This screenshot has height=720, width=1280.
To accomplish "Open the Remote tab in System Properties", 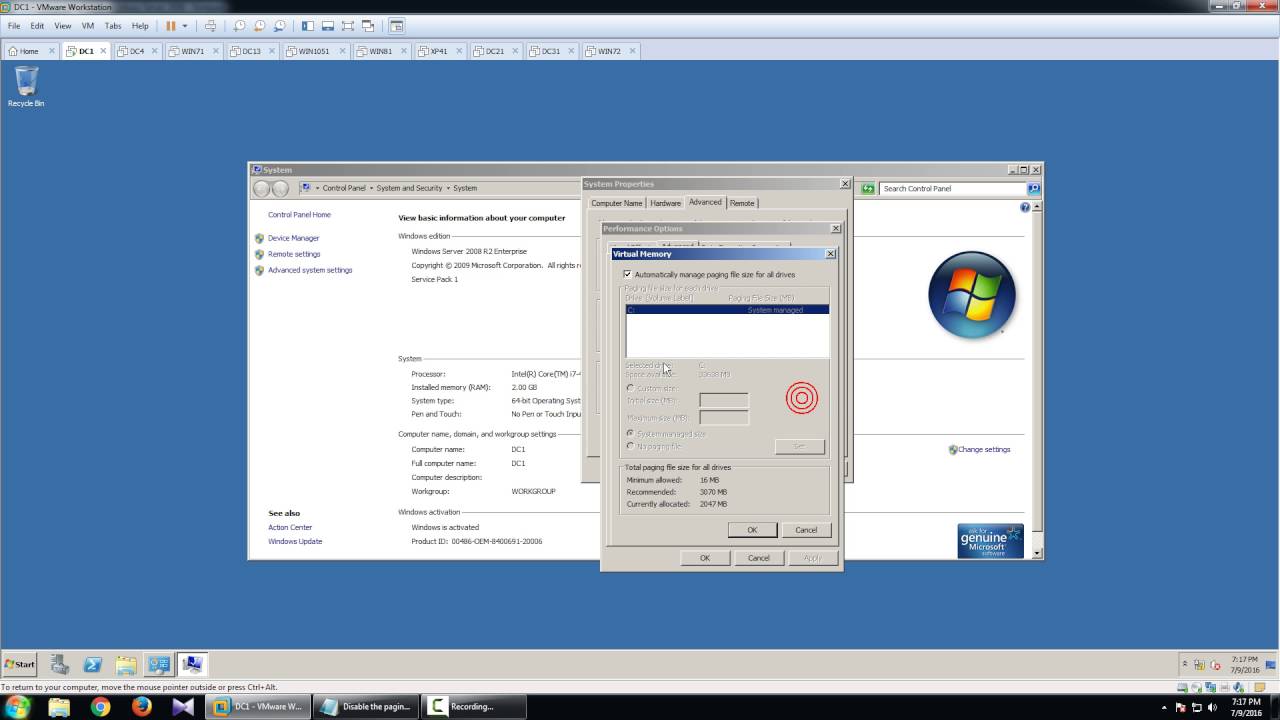I will tap(742, 203).
